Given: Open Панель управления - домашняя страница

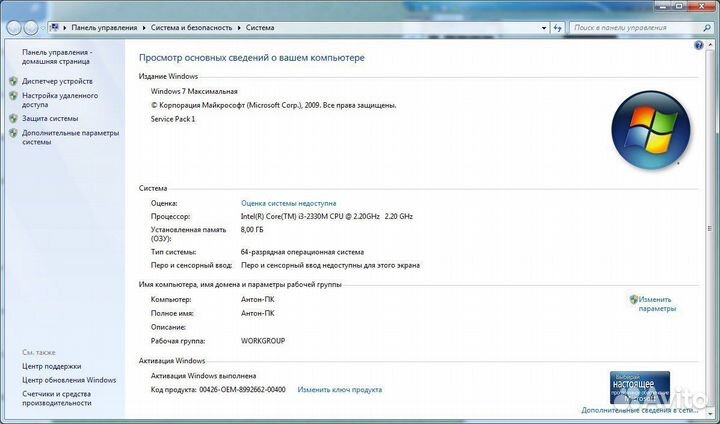Looking at the screenshot, I should (57, 57).
